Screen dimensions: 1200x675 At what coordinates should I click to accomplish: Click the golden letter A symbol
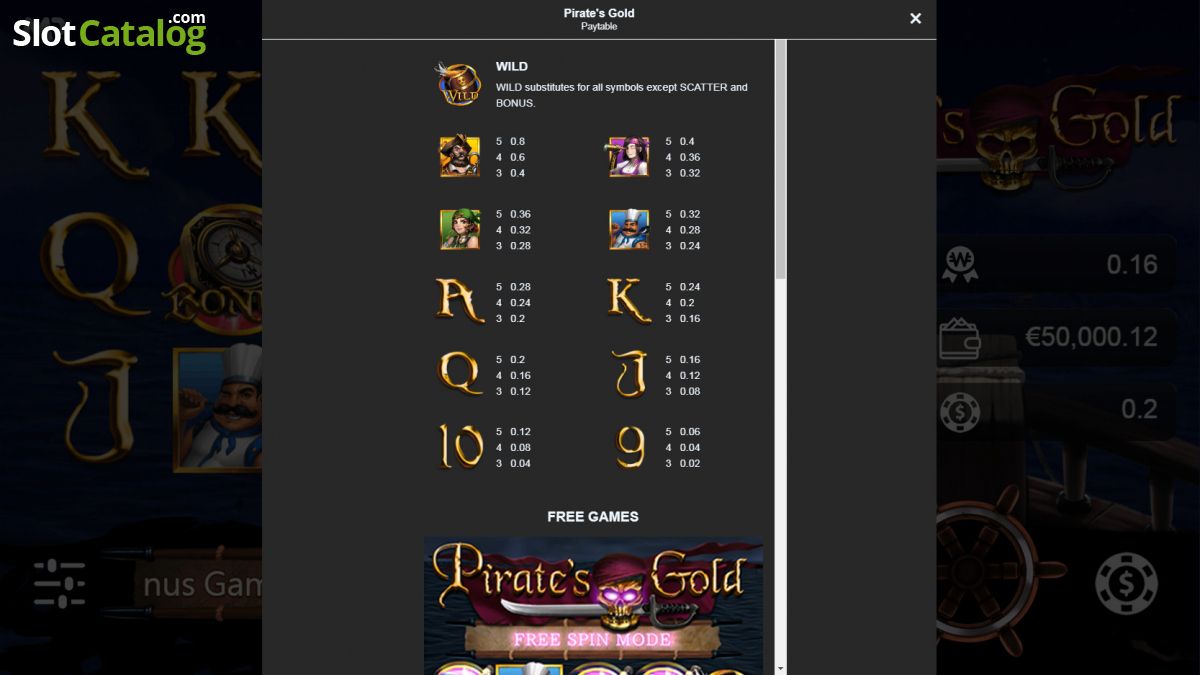click(x=460, y=301)
